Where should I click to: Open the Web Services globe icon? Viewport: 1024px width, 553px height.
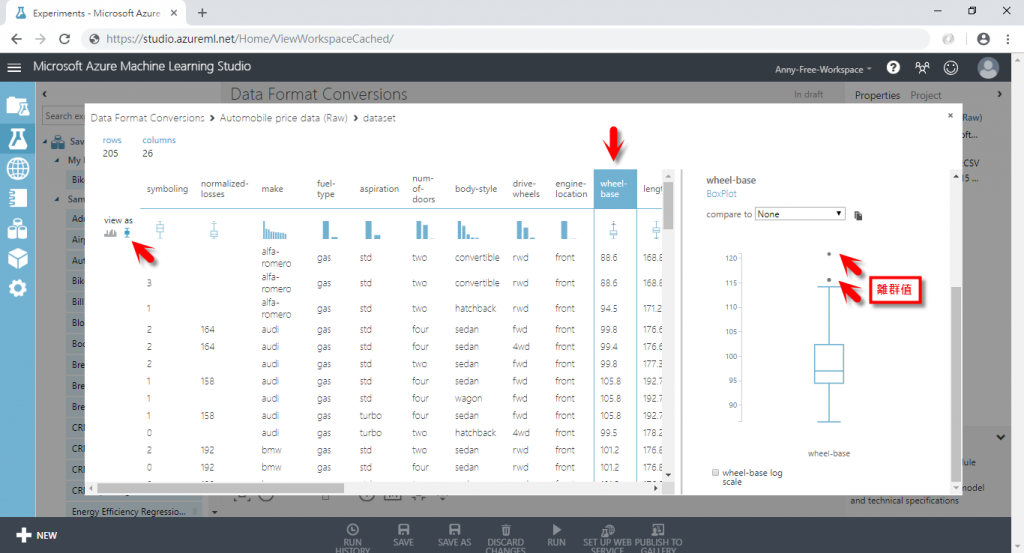coord(18,168)
